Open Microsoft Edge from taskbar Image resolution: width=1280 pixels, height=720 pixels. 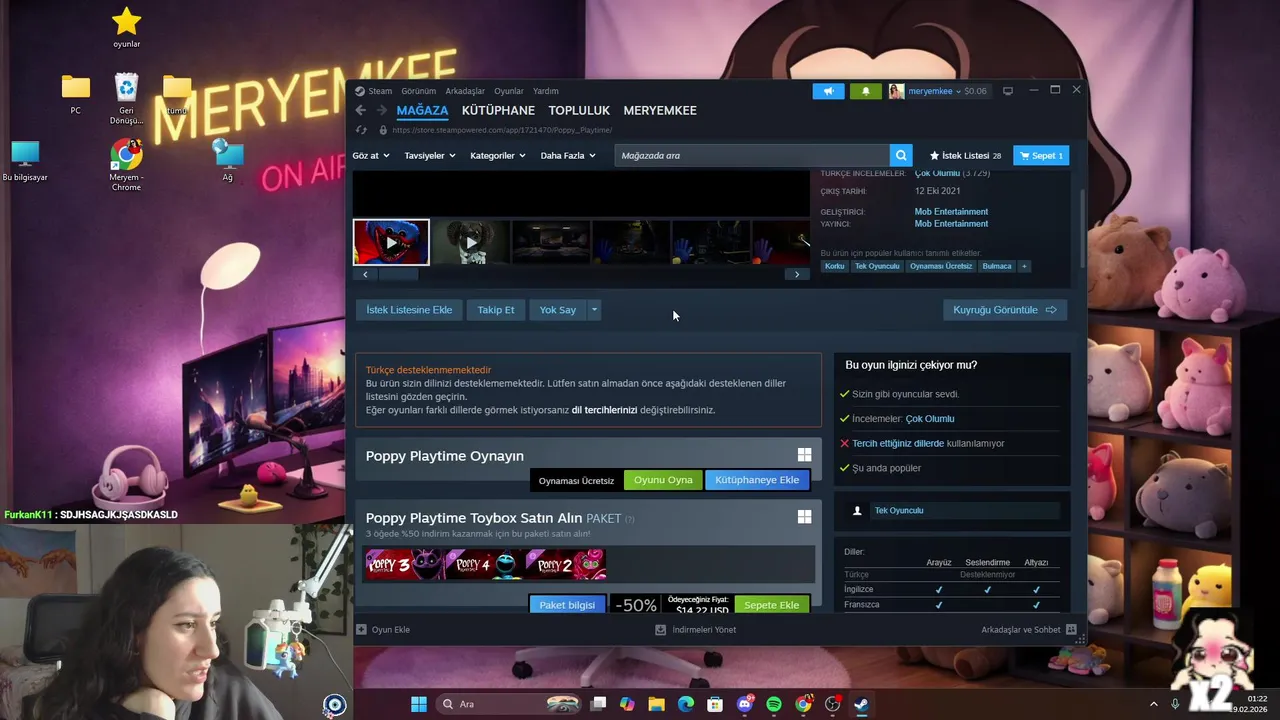point(685,704)
